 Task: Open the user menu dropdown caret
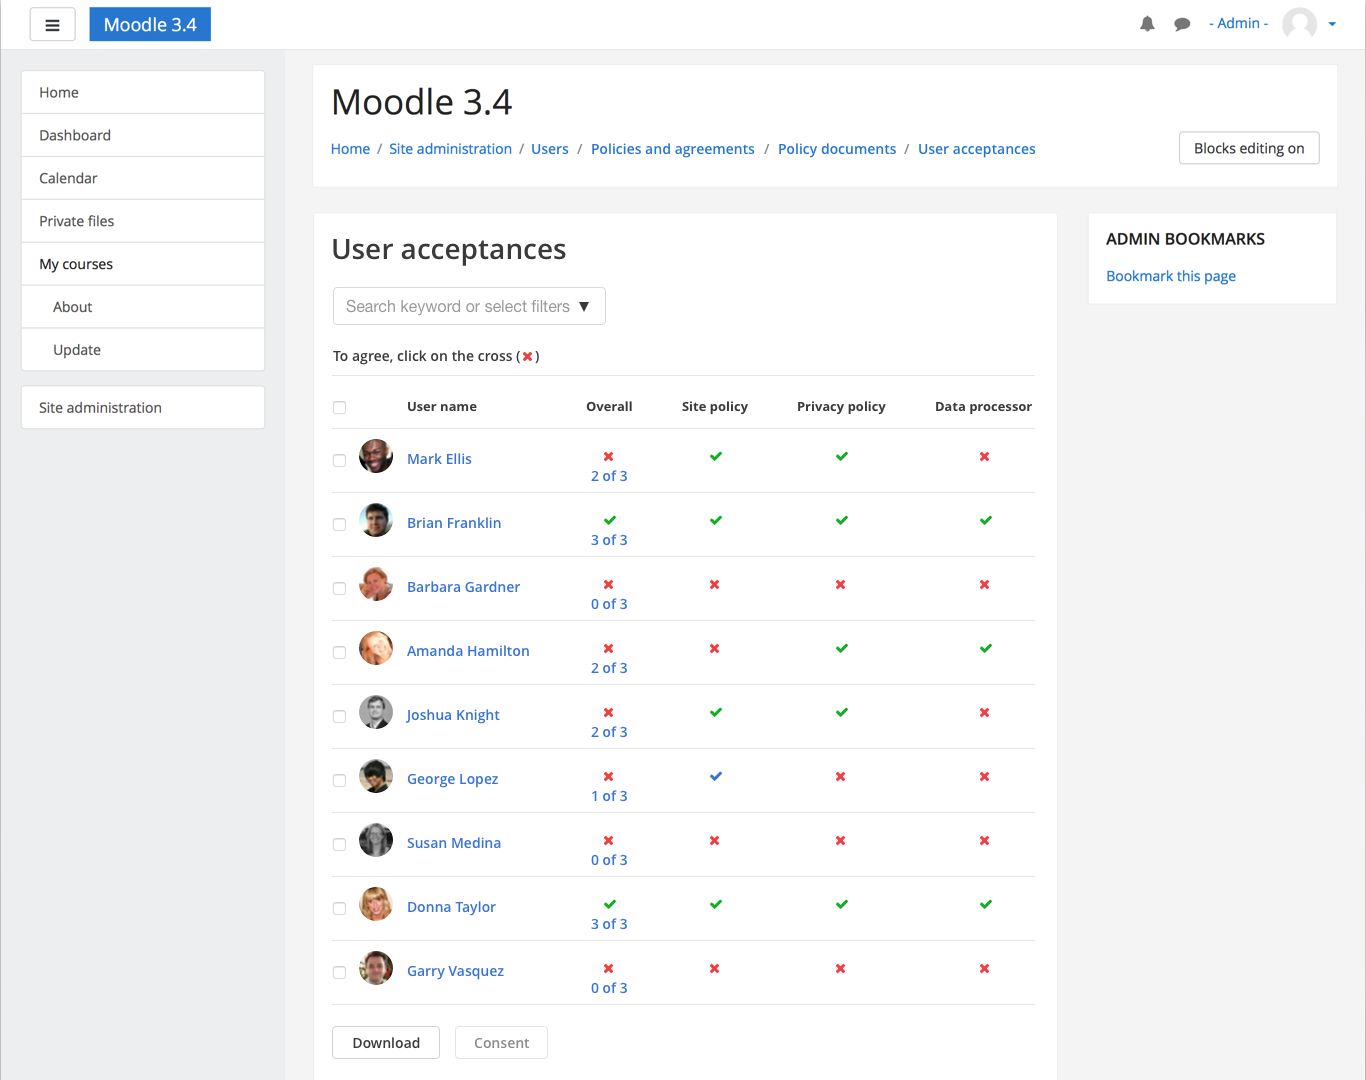(1332, 25)
